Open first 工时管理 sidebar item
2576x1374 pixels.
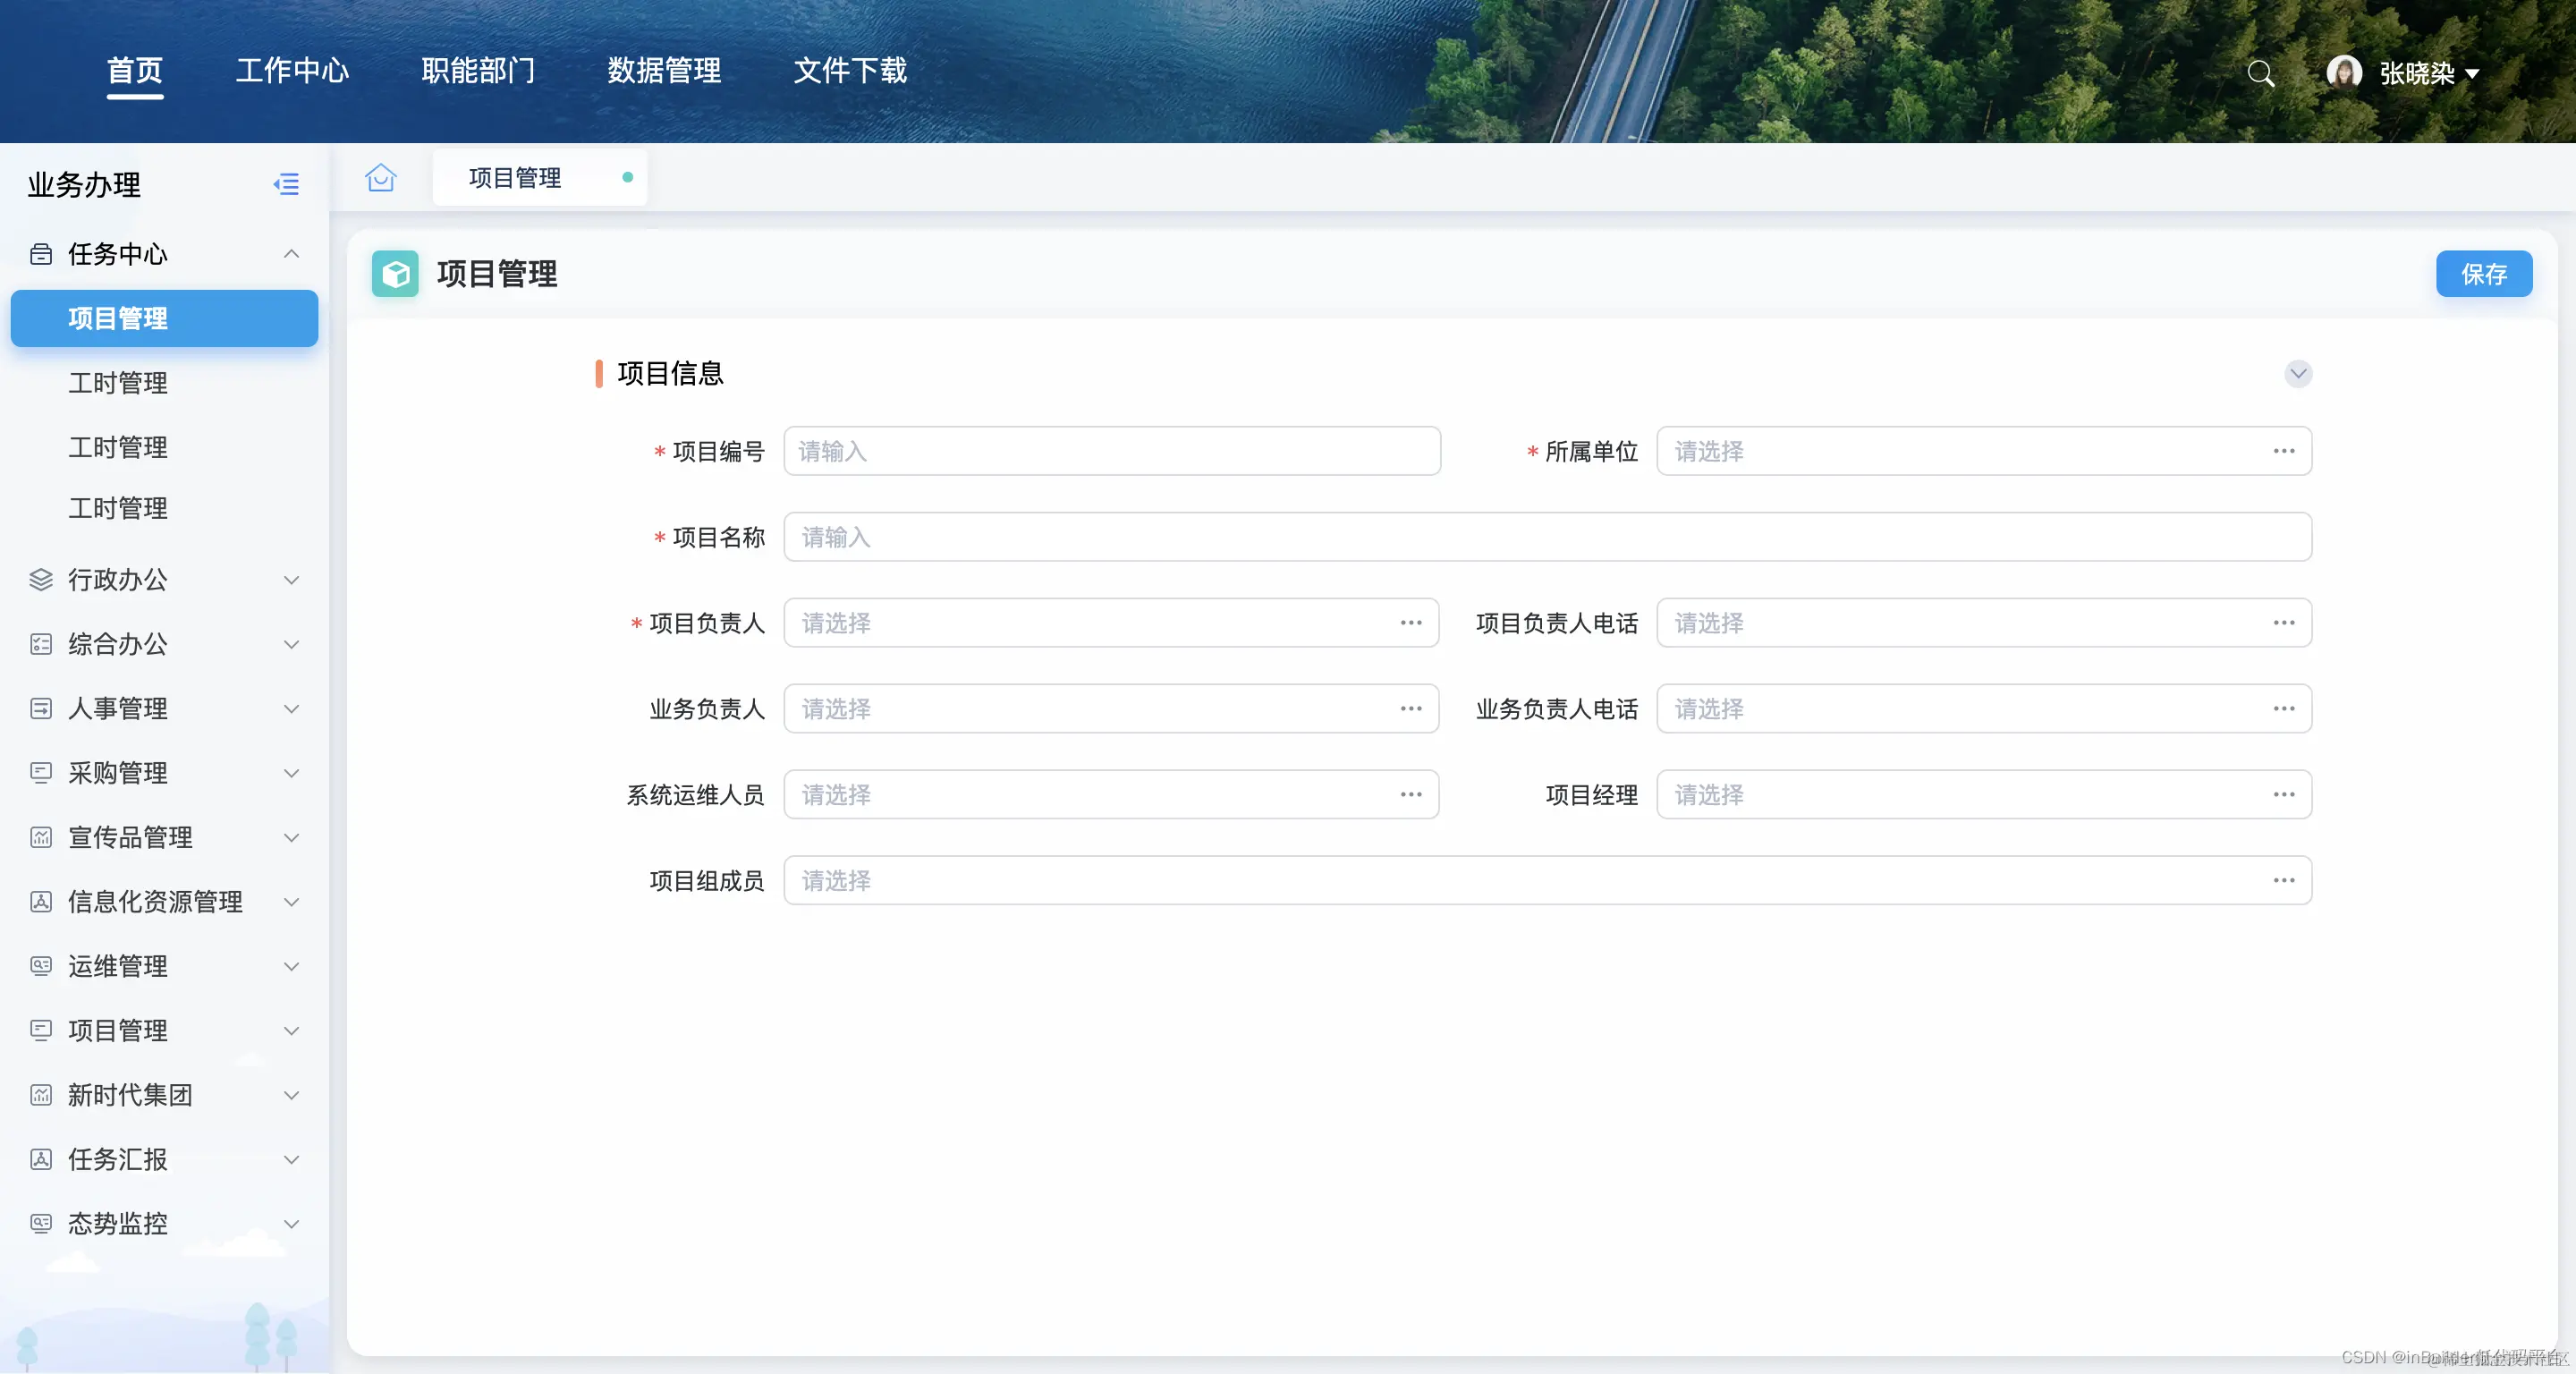[x=118, y=383]
